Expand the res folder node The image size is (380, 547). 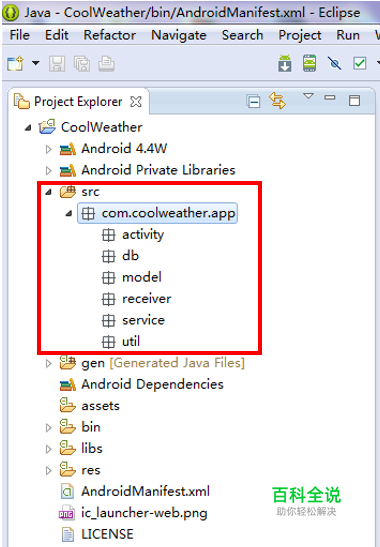(x=49, y=471)
